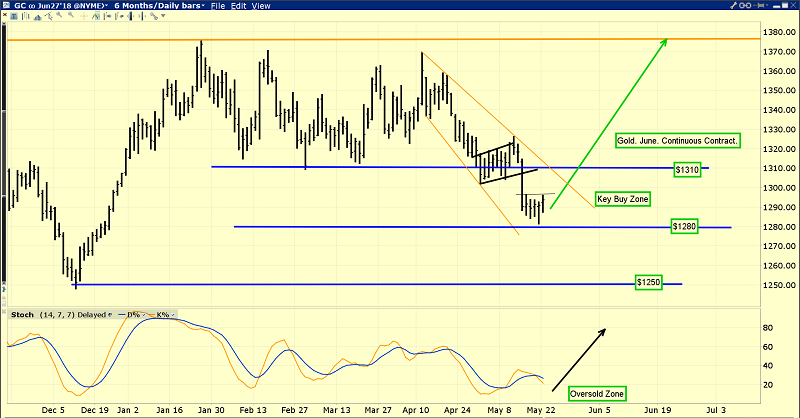Click the first magnifier zoom icon
Screen dimensions: 800x418
(59, 16)
